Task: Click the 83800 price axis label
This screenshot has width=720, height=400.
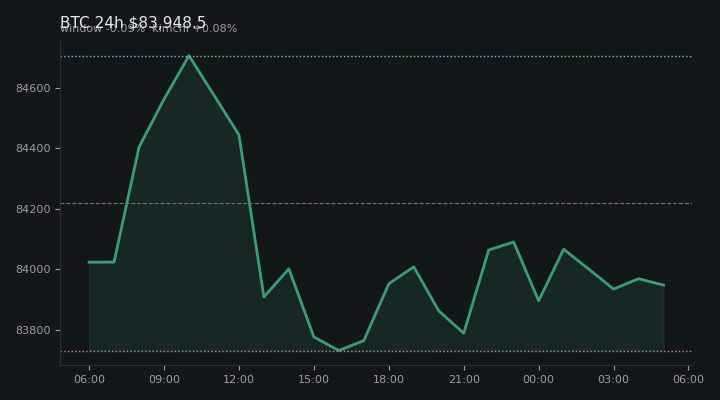Action: (33, 330)
